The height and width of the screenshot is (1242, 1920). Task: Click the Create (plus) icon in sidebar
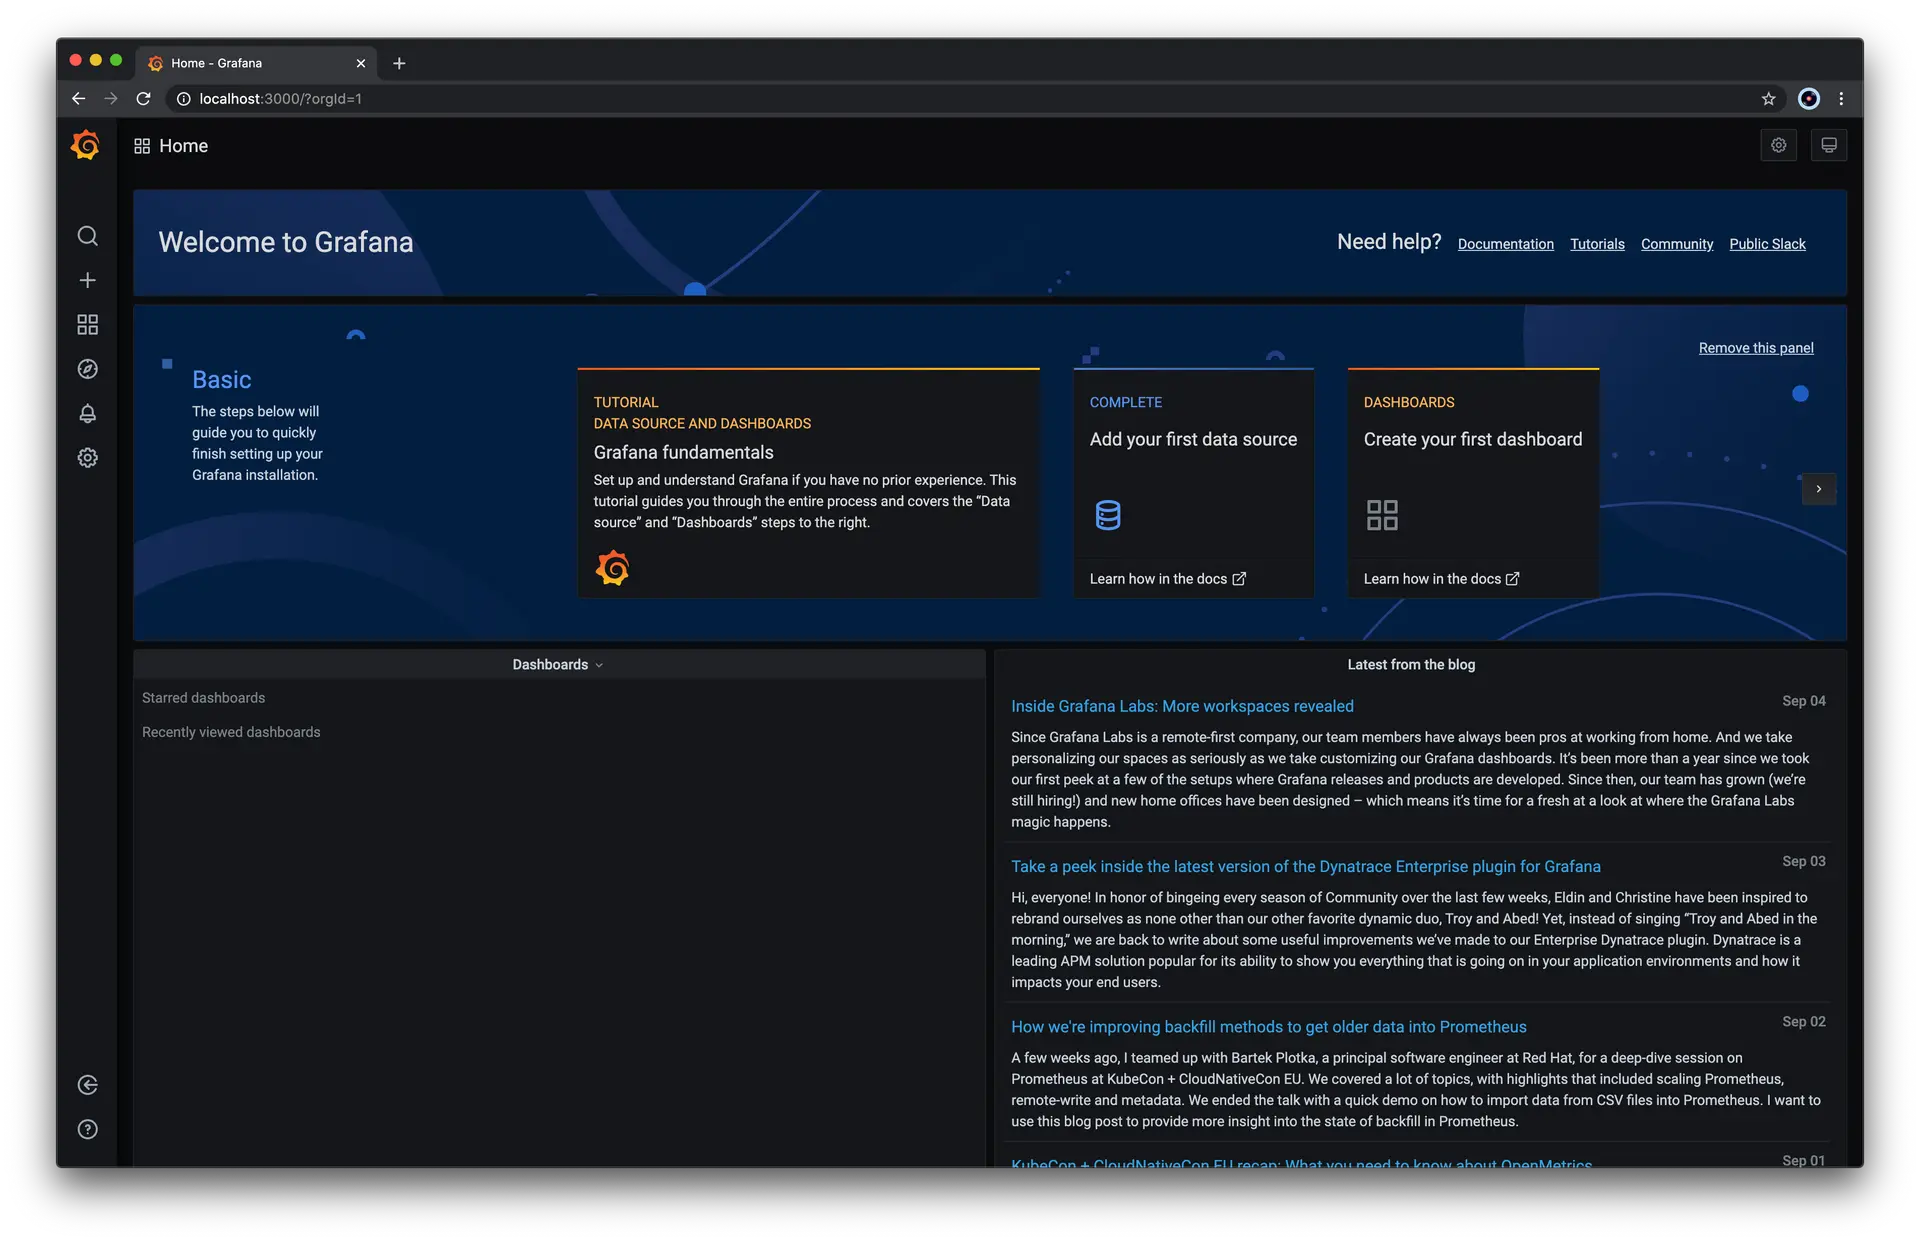point(88,281)
